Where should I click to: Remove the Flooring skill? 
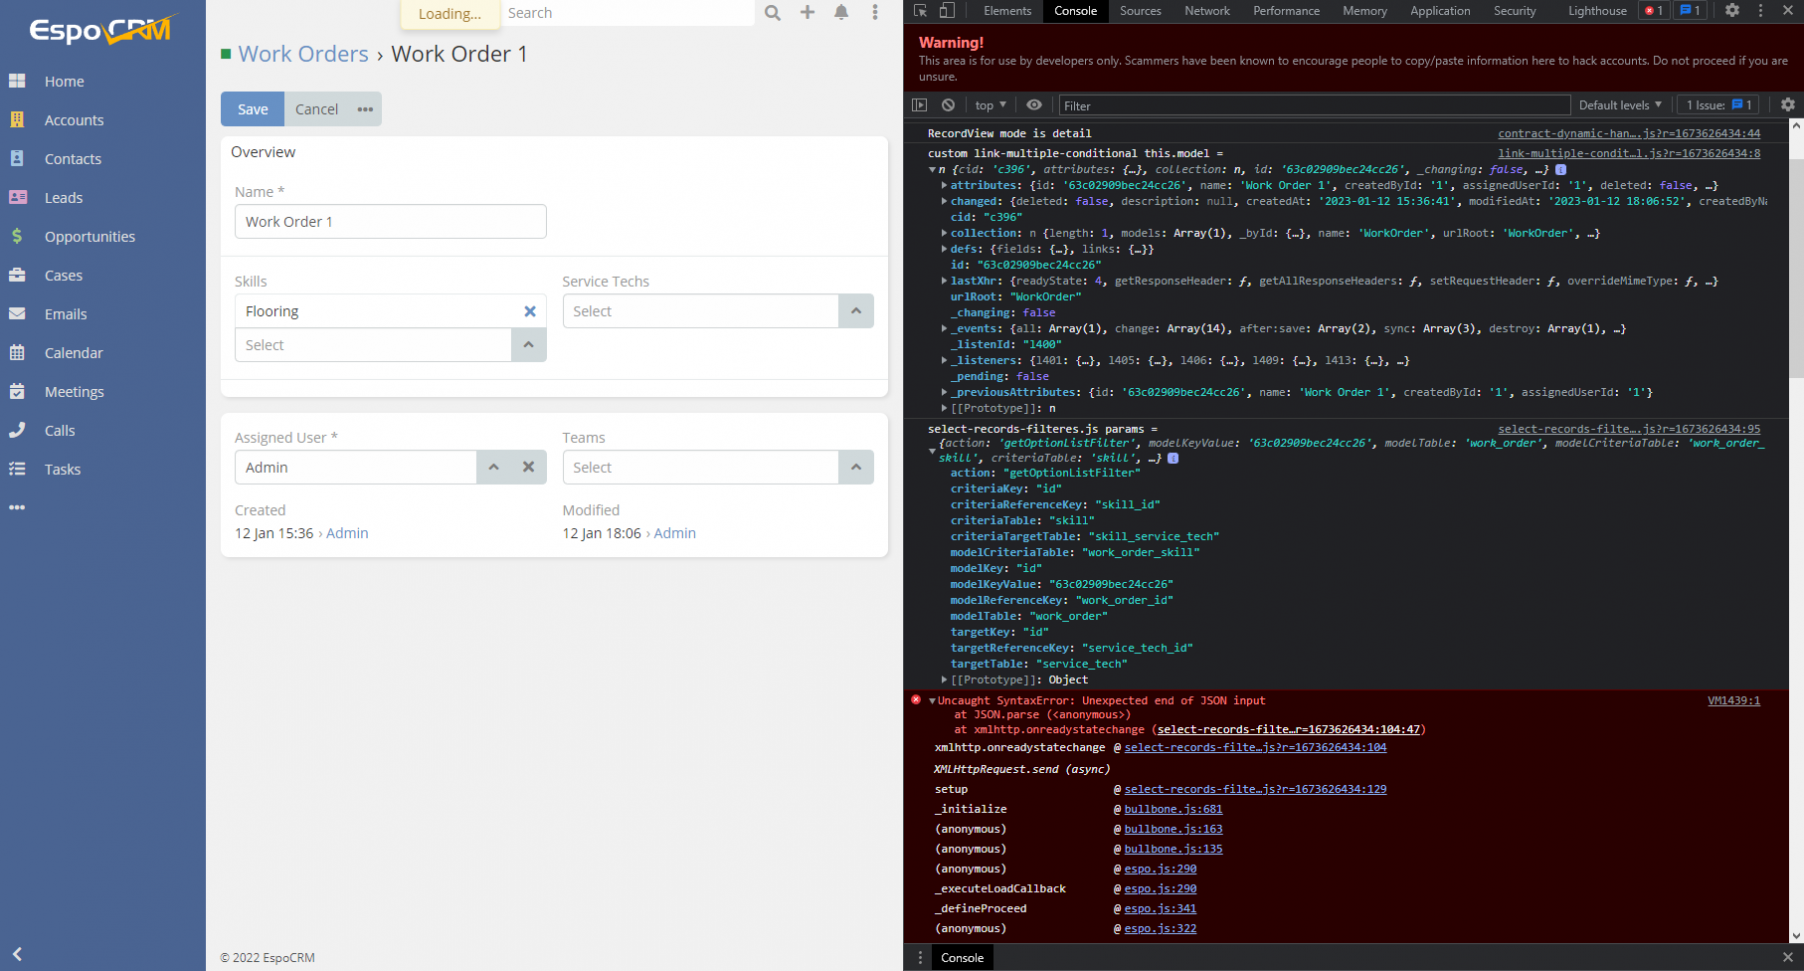(530, 311)
